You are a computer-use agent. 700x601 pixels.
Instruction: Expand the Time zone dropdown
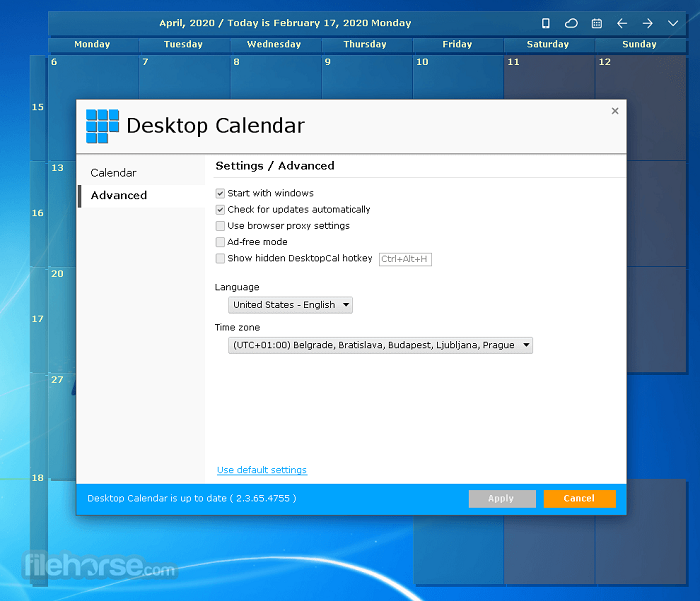tap(380, 345)
